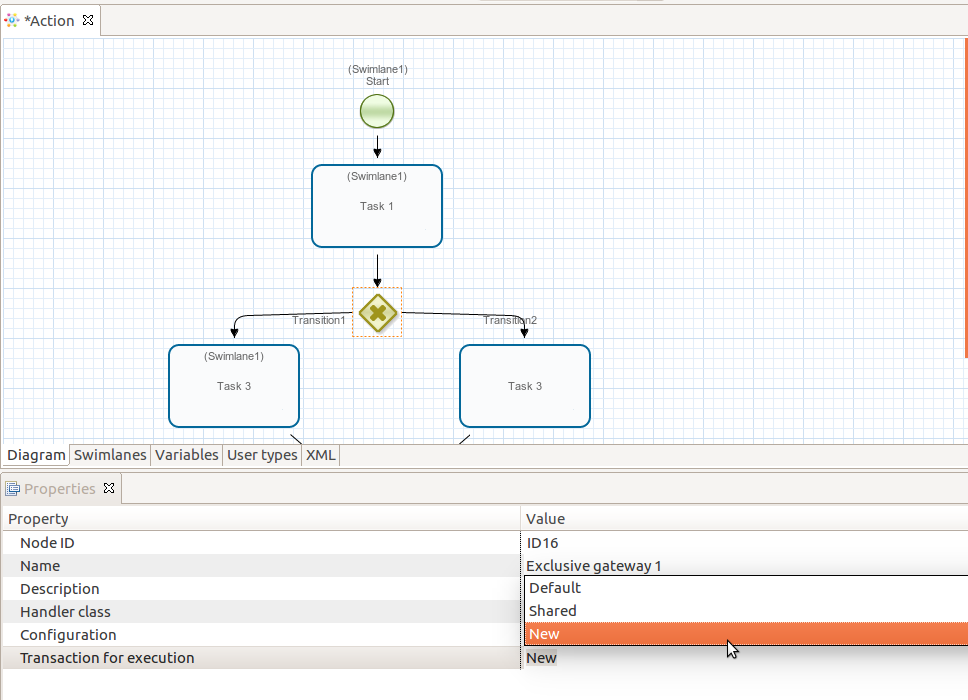The image size is (968, 700).
Task: Switch to the Swimlanes tab
Action: [x=109, y=455]
